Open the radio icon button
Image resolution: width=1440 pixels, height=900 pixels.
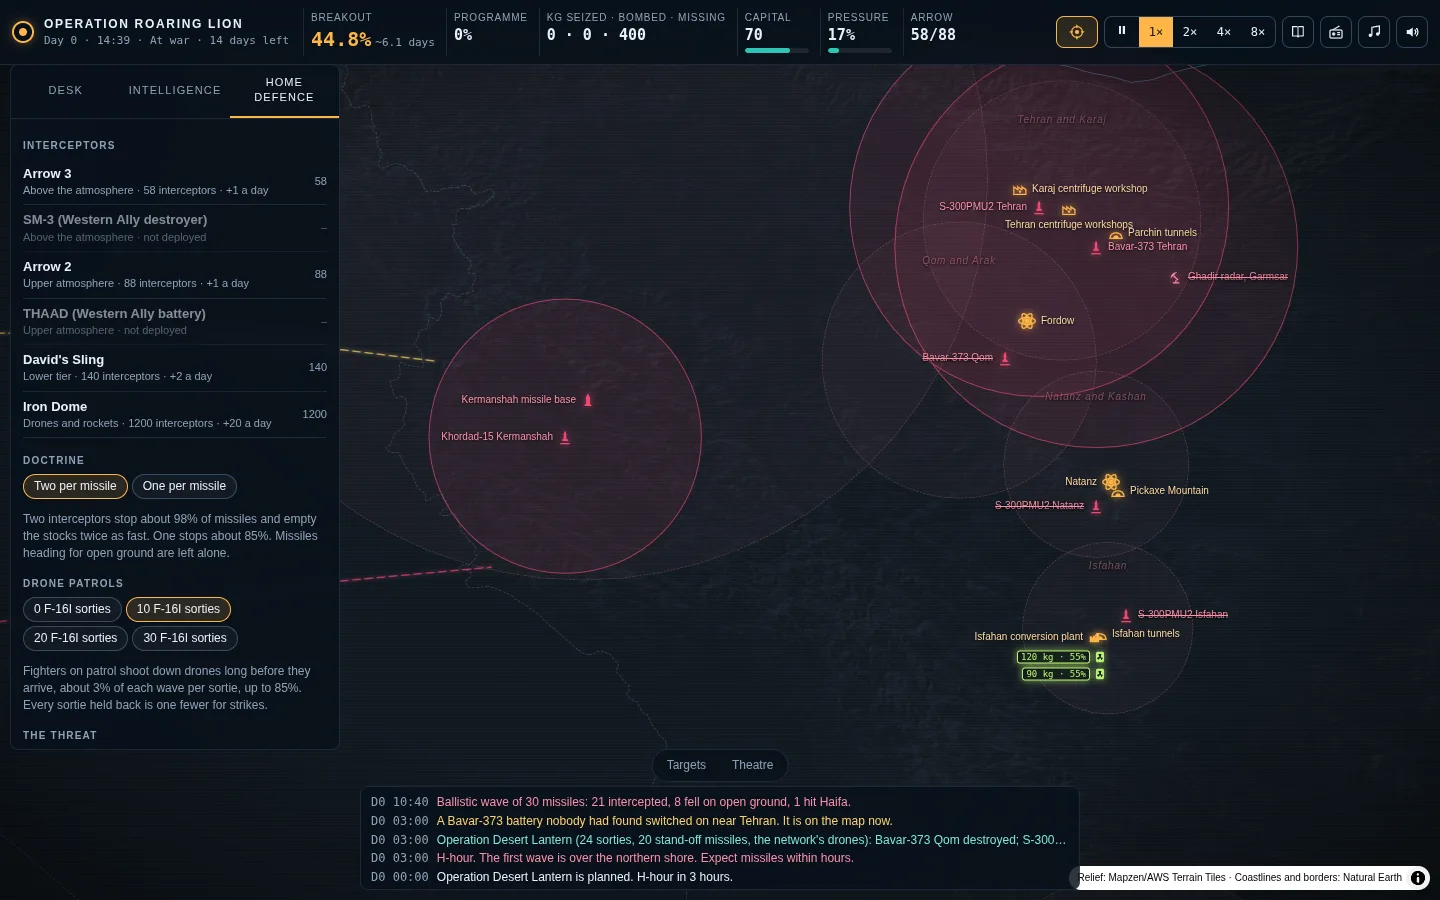(1336, 32)
